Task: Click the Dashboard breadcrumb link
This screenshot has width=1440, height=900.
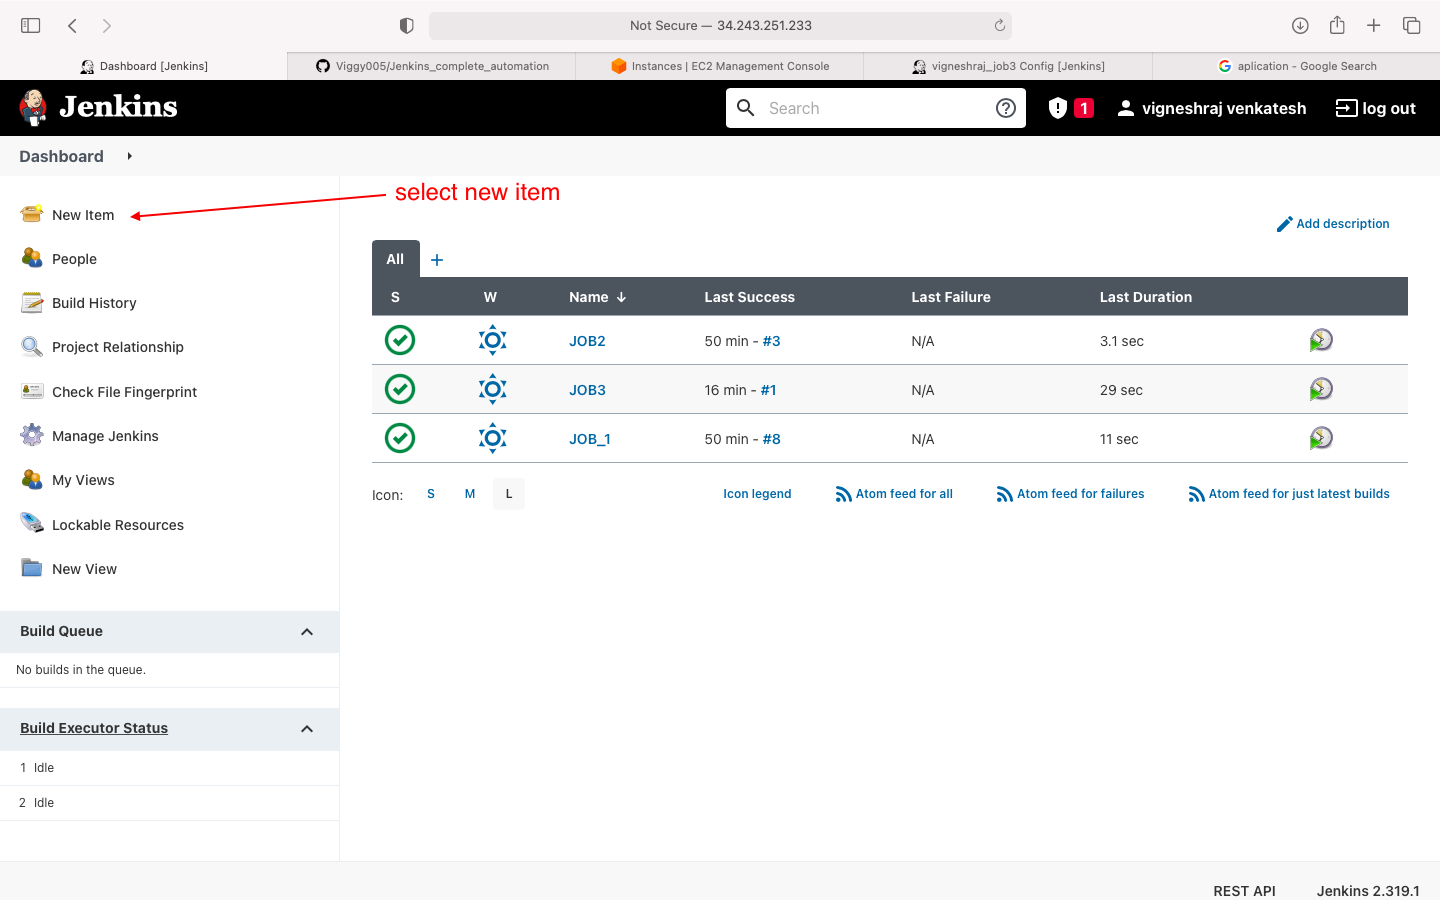Action: (x=61, y=156)
